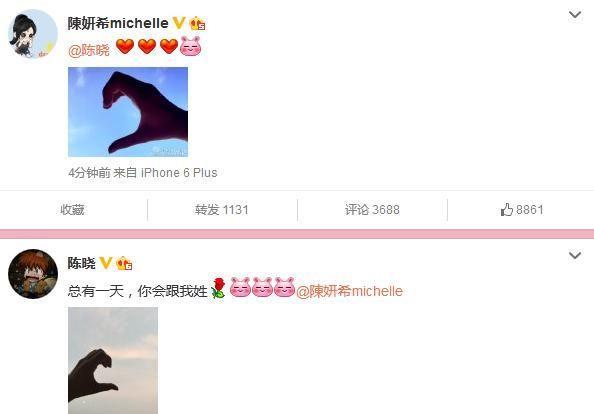Open 陳妍希michelle's profile avatar
The height and width of the screenshot is (414, 594).
click(x=33, y=34)
